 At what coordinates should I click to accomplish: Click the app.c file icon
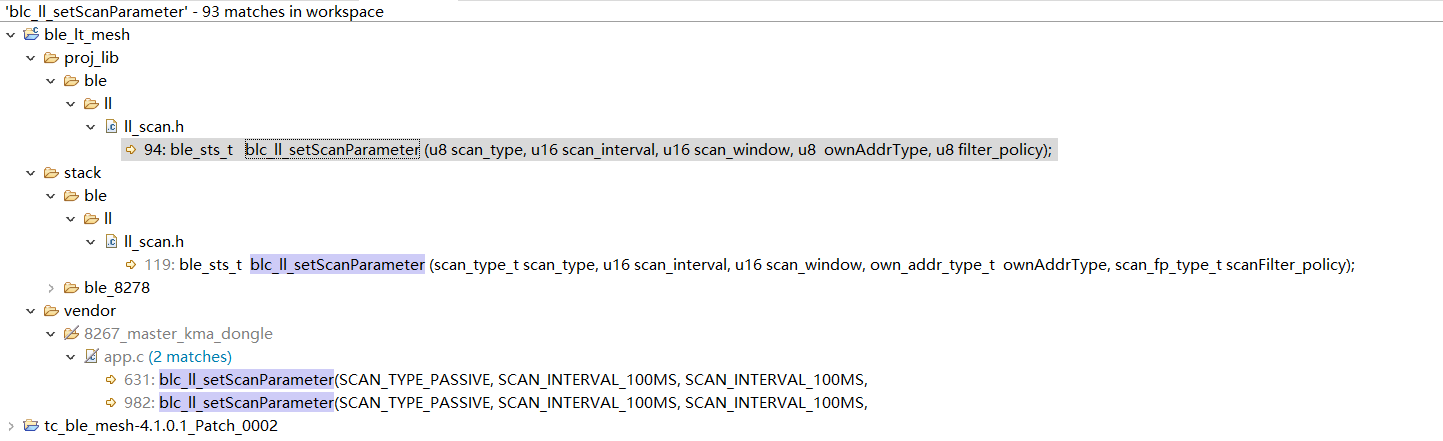91,357
